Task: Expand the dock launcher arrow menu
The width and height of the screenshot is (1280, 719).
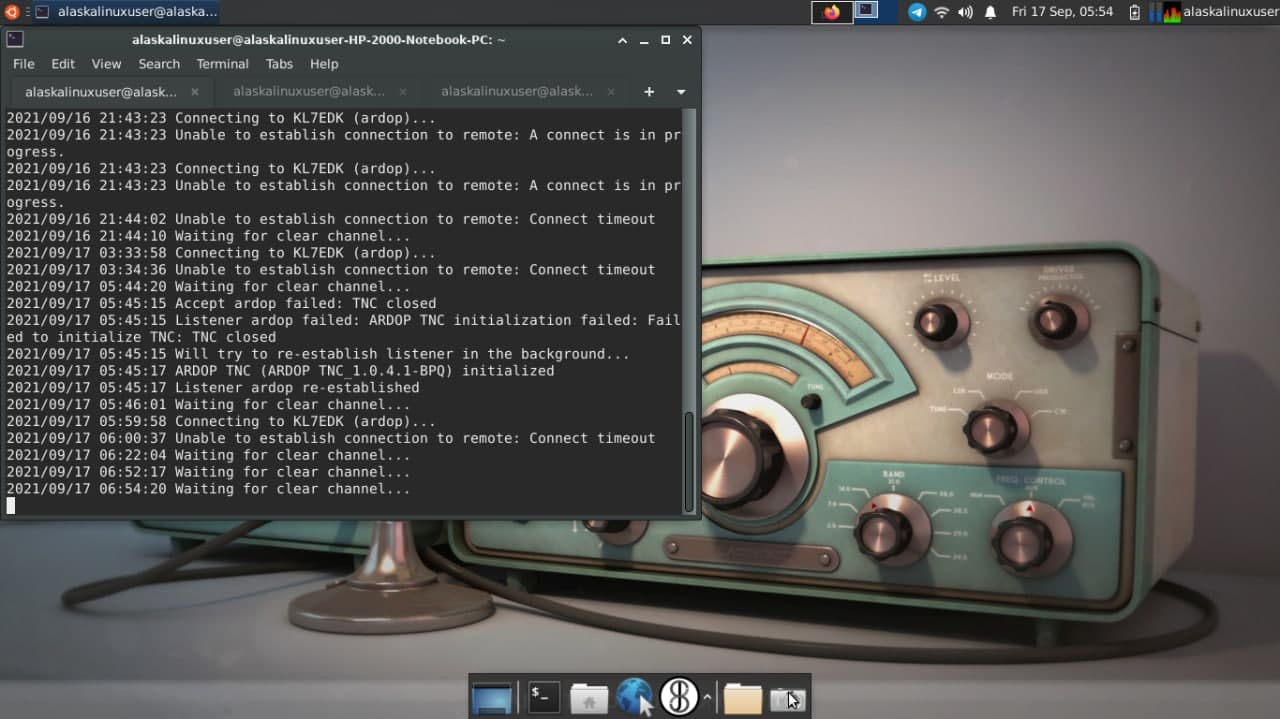Action: (x=708, y=697)
